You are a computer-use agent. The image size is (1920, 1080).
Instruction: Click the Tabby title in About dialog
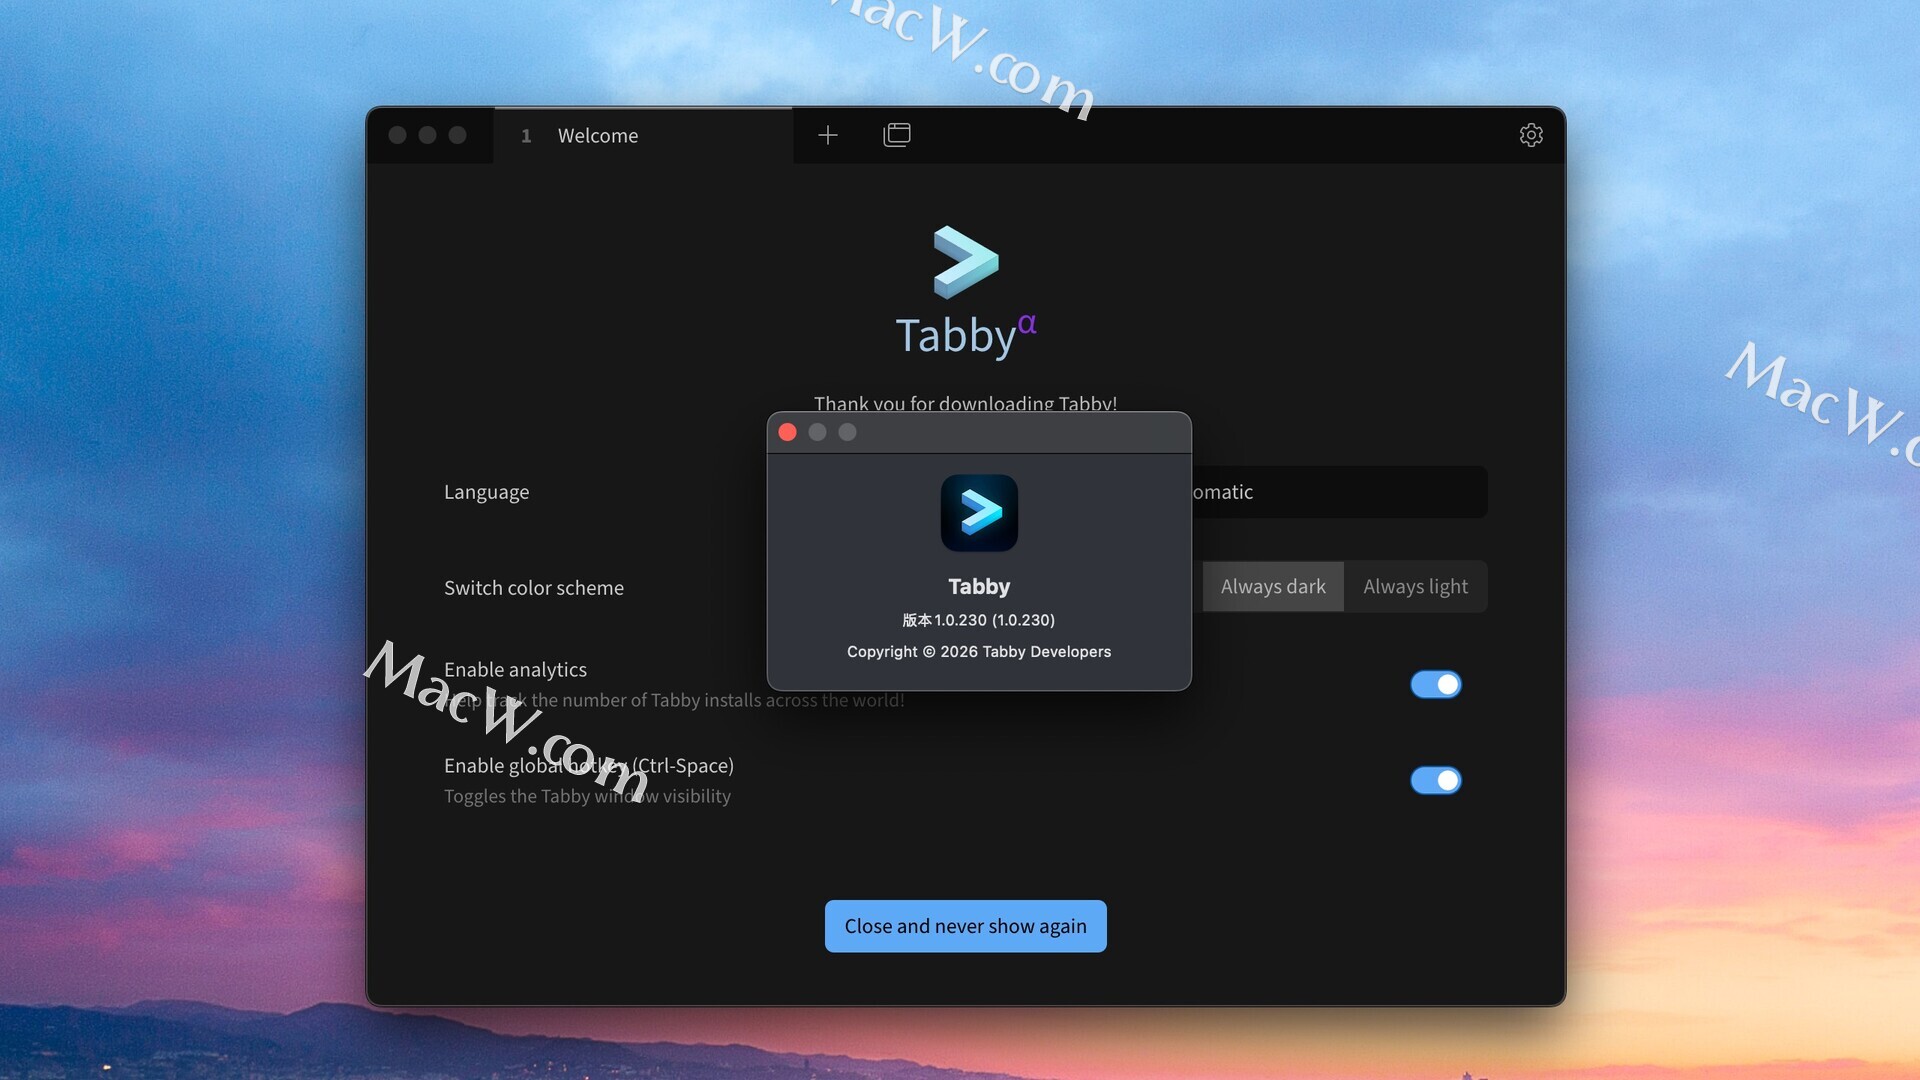pos(978,587)
